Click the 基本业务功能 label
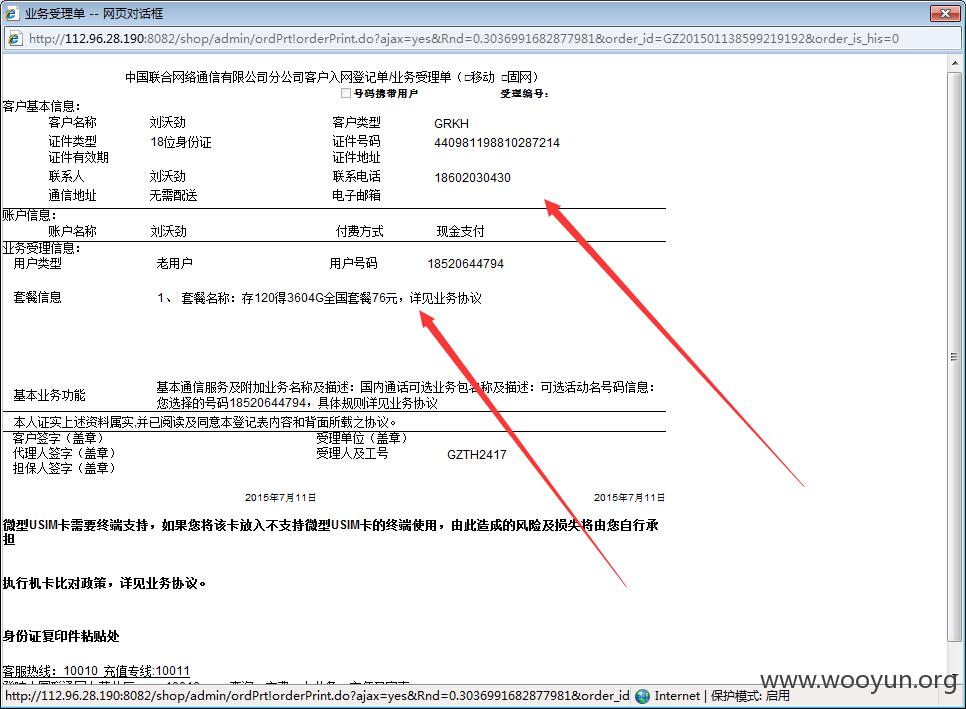The height and width of the screenshot is (709, 966). 49,395
